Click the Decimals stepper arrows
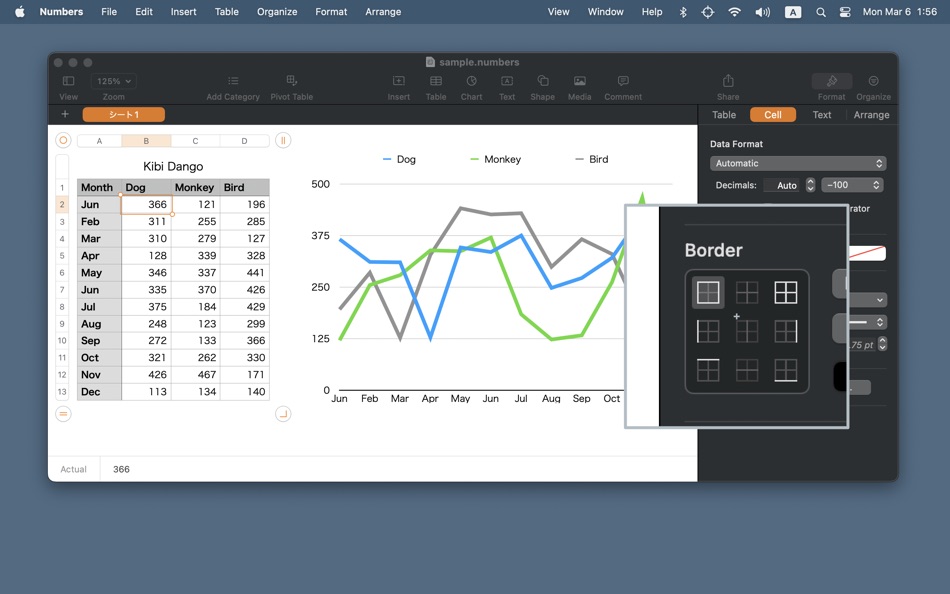The image size is (950, 594). tap(810, 185)
